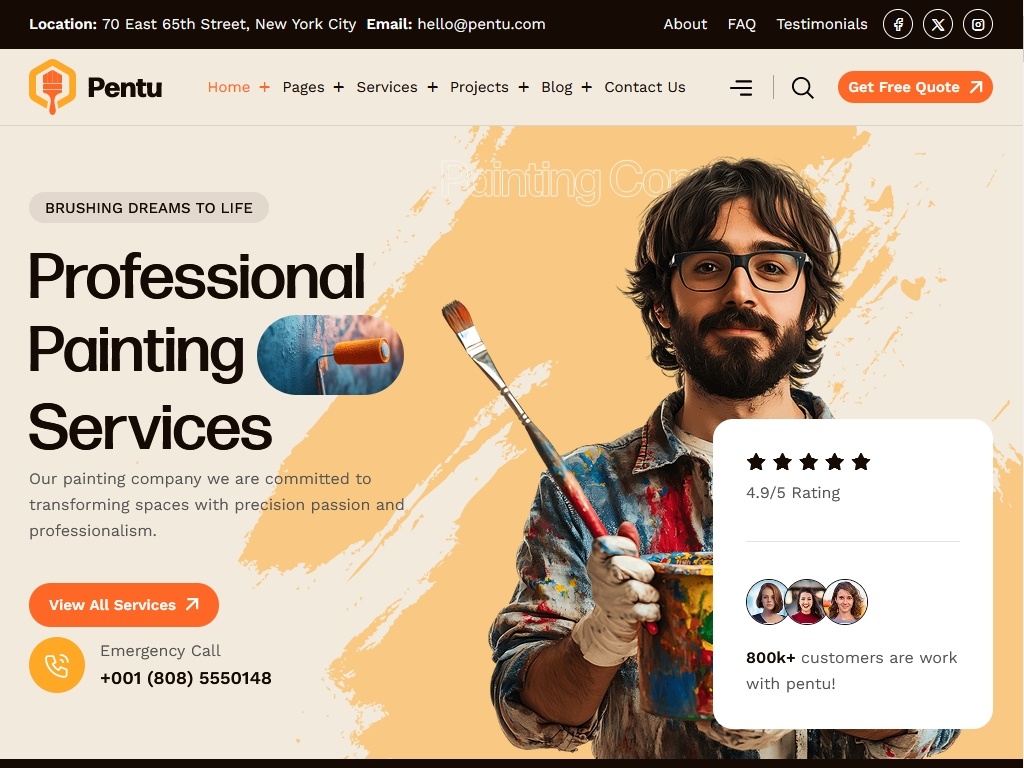The width and height of the screenshot is (1024, 768).
Task: Open the FAQ link in top bar
Action: [x=742, y=24]
